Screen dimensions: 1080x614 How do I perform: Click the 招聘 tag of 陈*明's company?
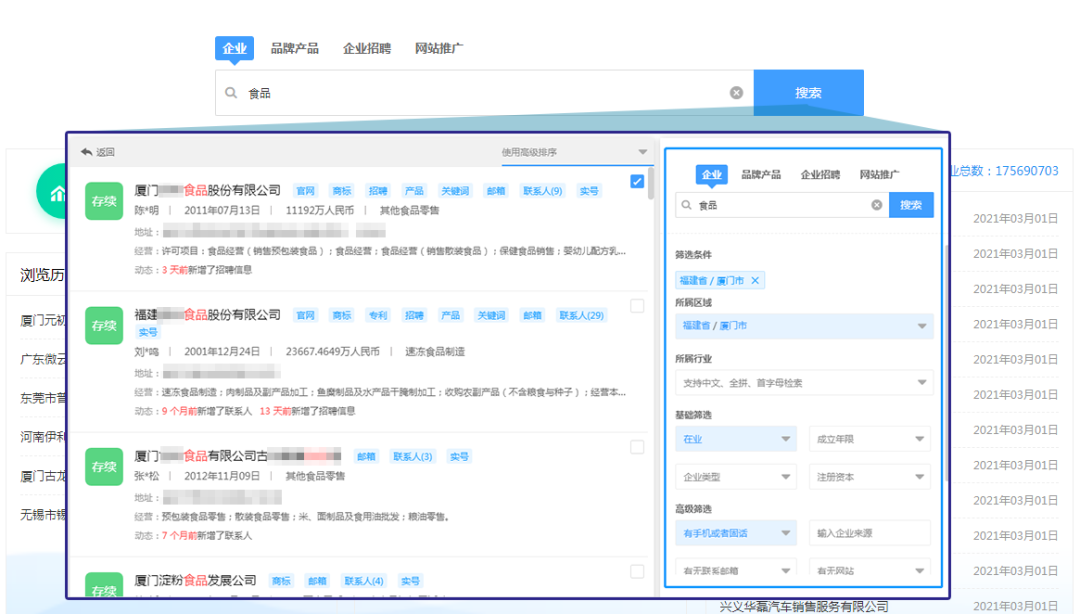coord(378,191)
